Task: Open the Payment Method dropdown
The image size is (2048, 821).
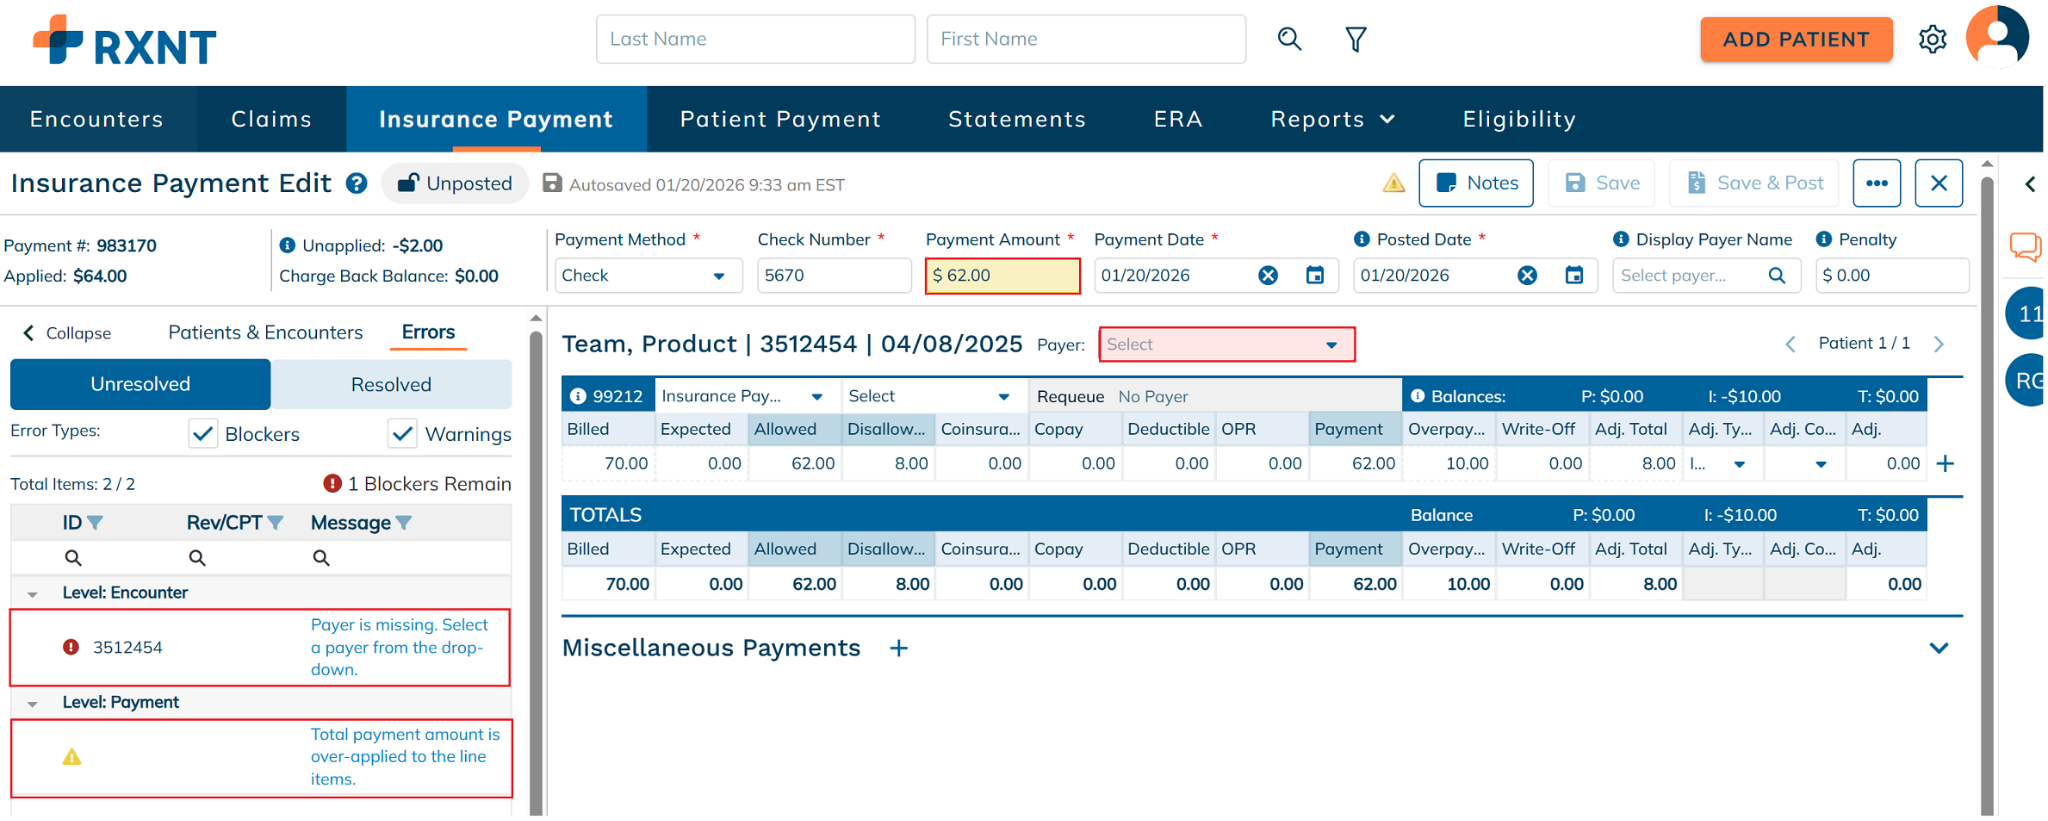Action: click(x=647, y=276)
